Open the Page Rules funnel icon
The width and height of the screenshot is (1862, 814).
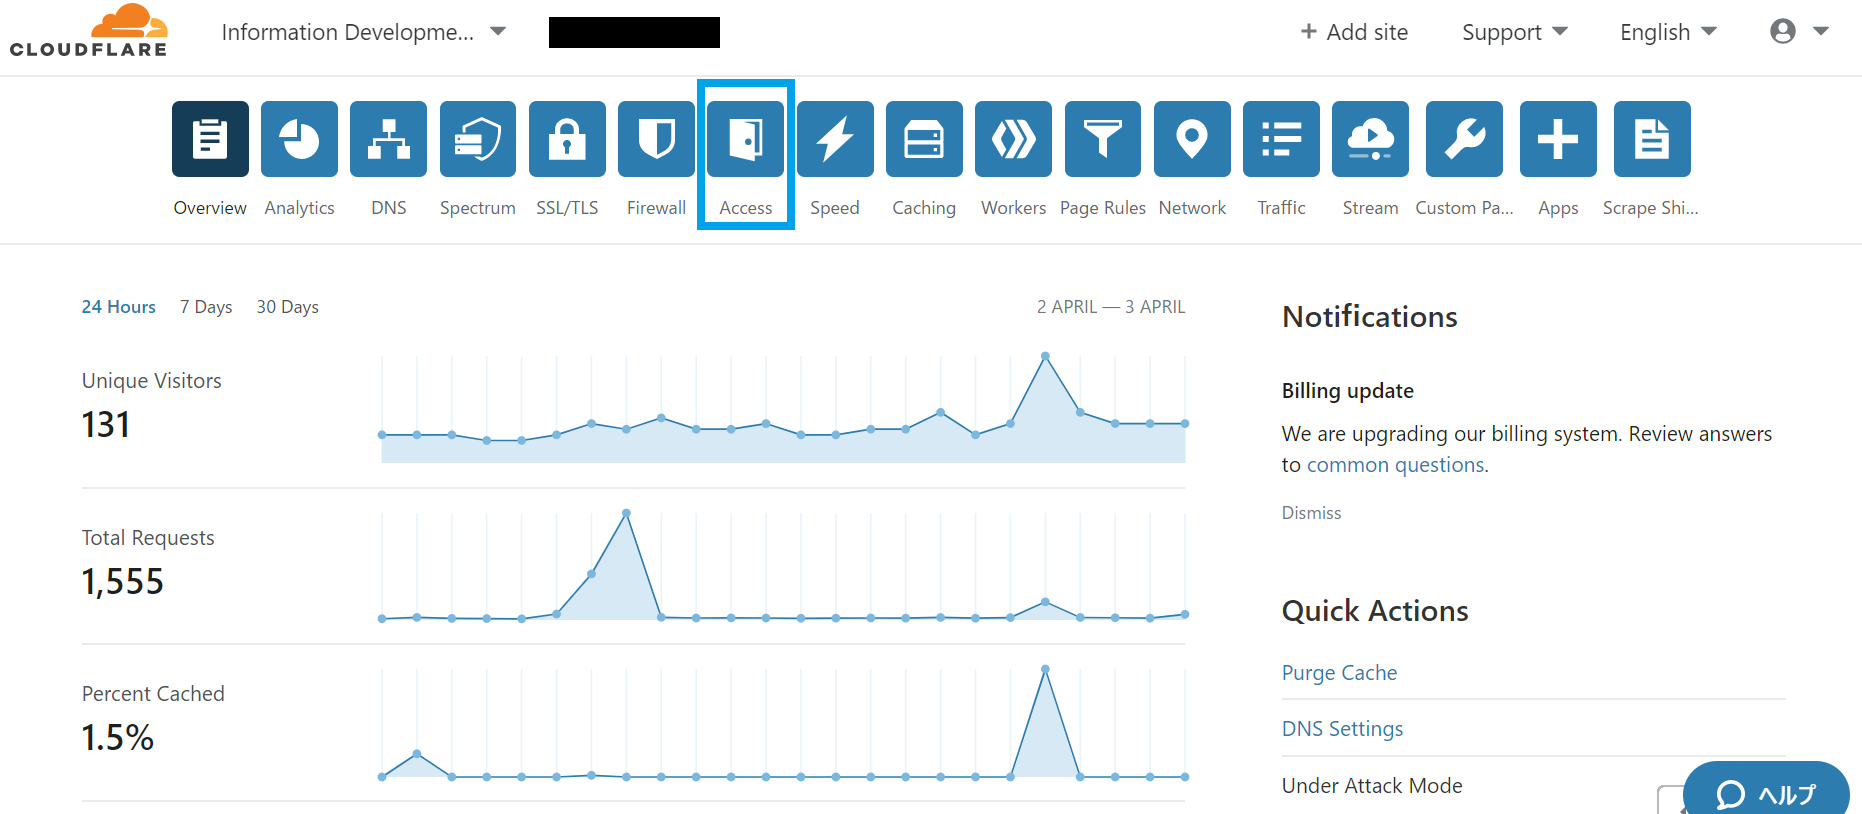[x=1103, y=139]
